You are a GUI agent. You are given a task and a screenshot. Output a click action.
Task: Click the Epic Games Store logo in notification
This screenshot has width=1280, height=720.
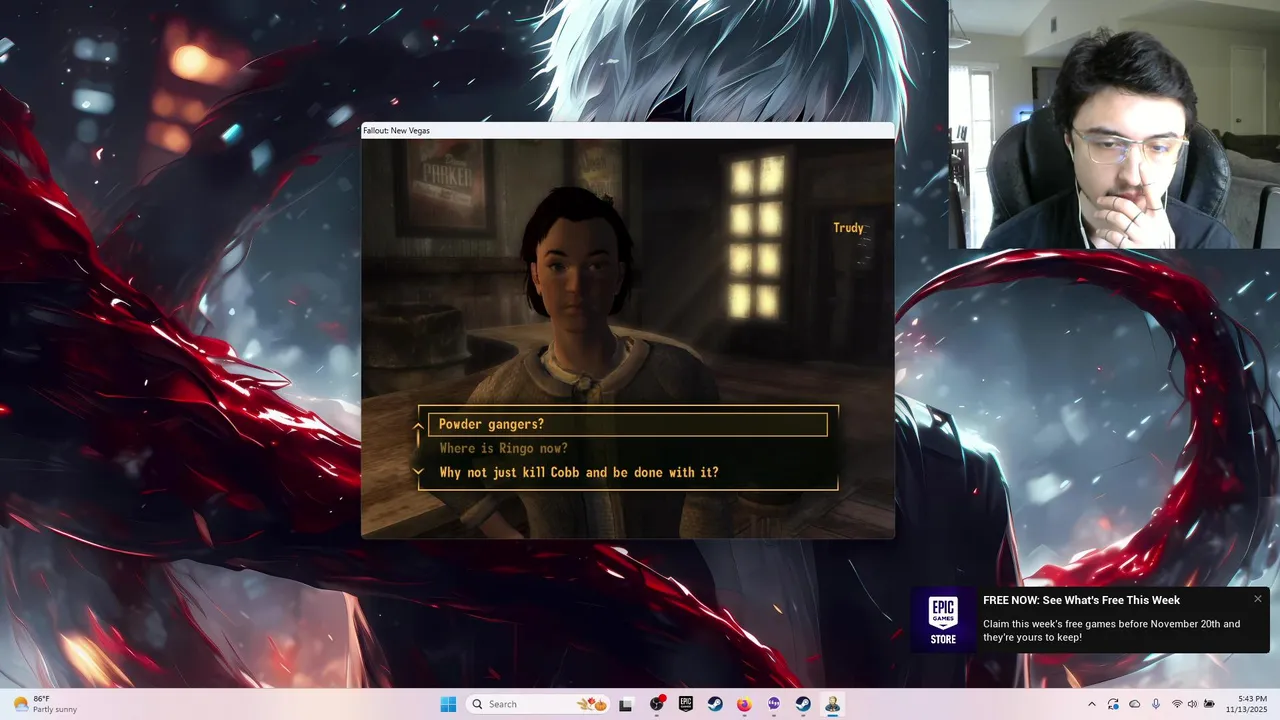[x=943, y=620]
